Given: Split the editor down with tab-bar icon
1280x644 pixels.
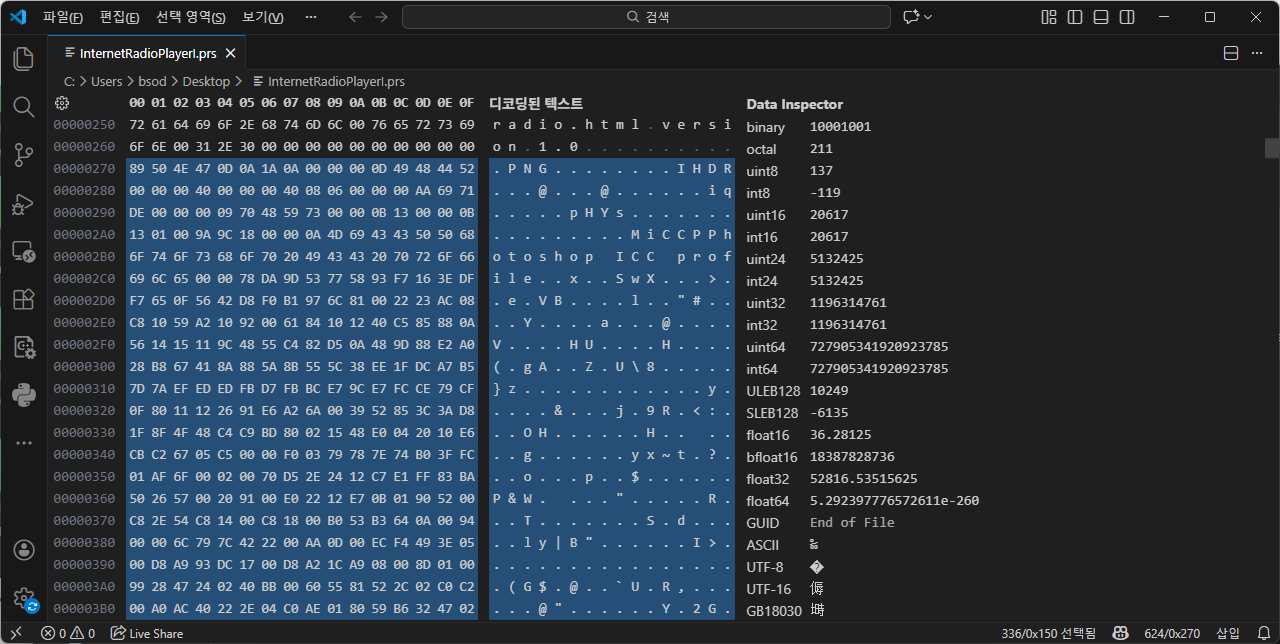Looking at the screenshot, I should (x=1231, y=53).
